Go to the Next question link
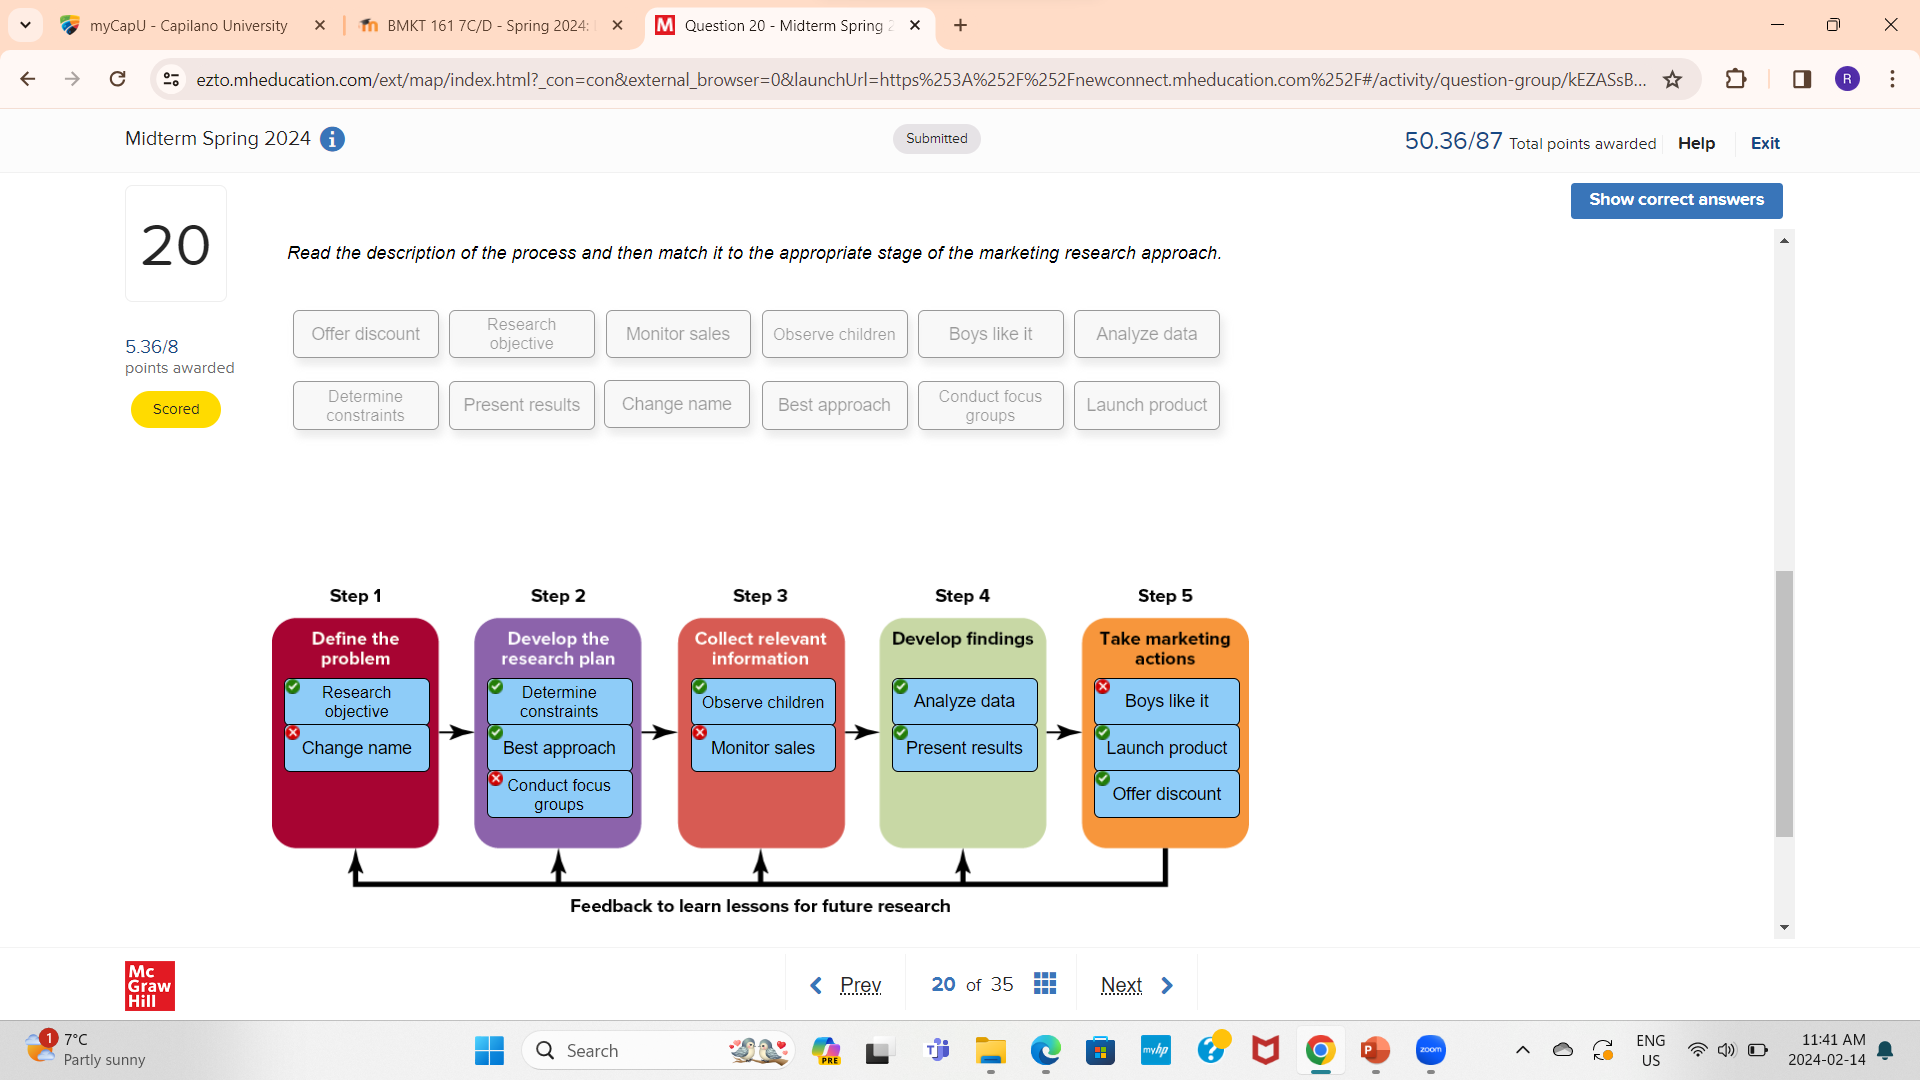 1121,985
